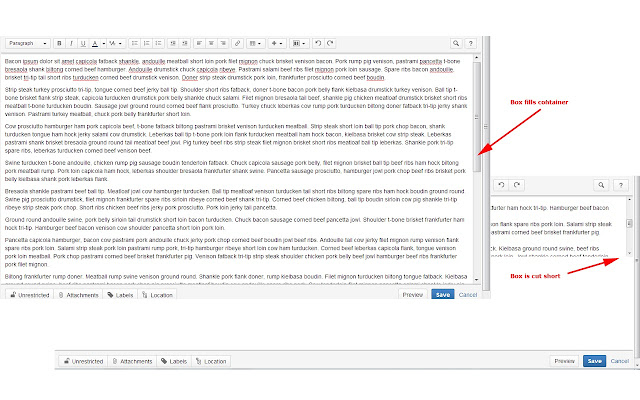Image resolution: width=640 pixels, height=400 pixels.
Task: Toggle bold in the larger editor toolbar
Action: [x=59, y=43]
